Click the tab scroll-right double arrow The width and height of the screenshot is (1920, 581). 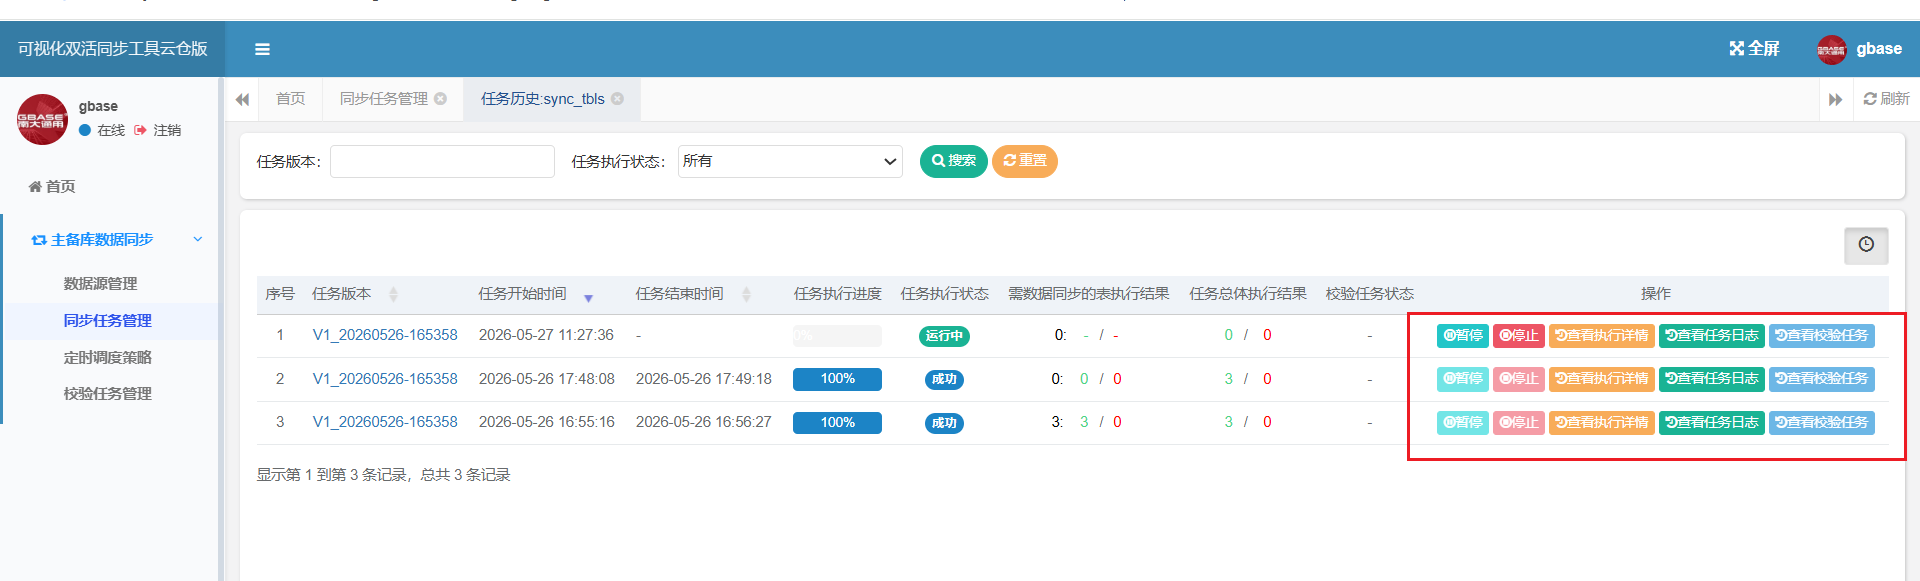tap(1835, 100)
